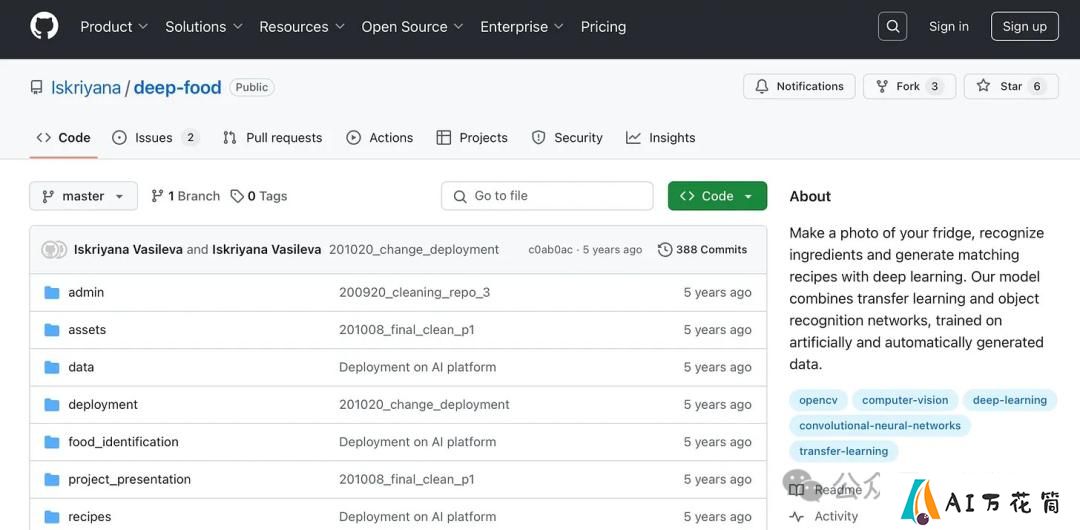
Task: Click the Star icon
Action: pos(984,86)
